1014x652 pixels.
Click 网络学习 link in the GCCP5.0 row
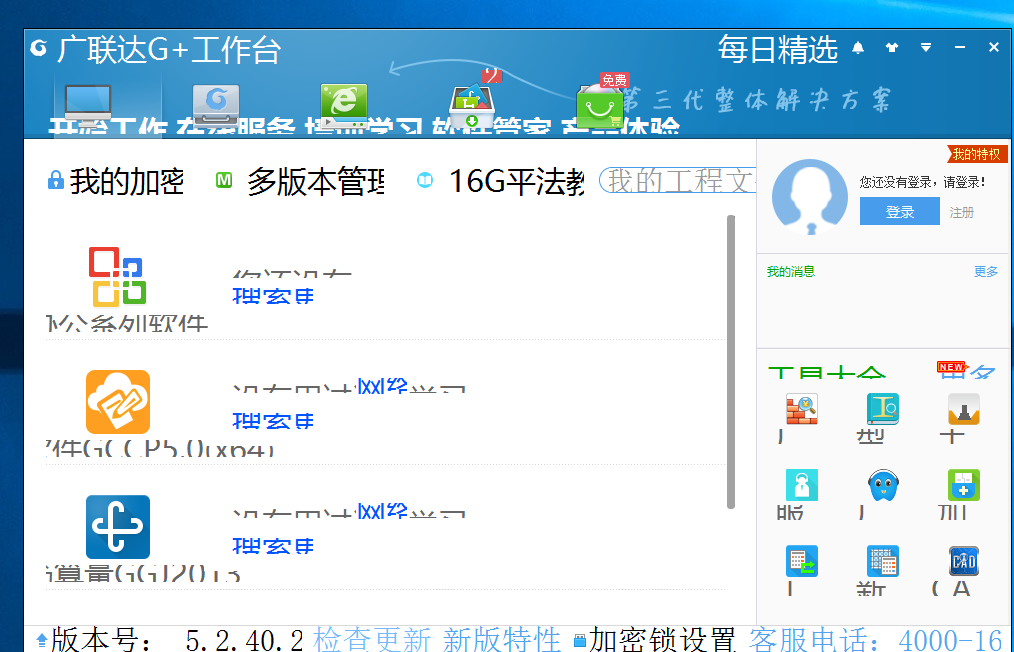point(383,386)
